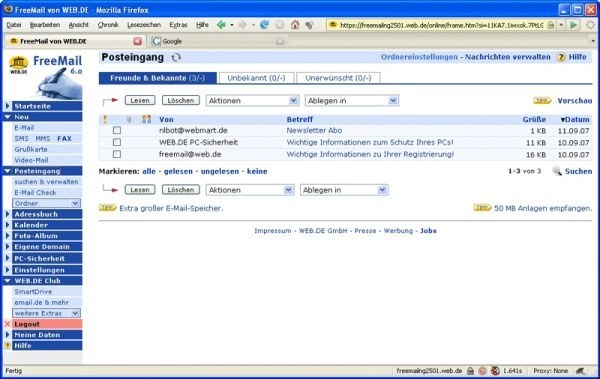Click the throbber icon at toolbar's far right
Image resolution: width=600 pixels, height=379 pixels.
click(591, 25)
